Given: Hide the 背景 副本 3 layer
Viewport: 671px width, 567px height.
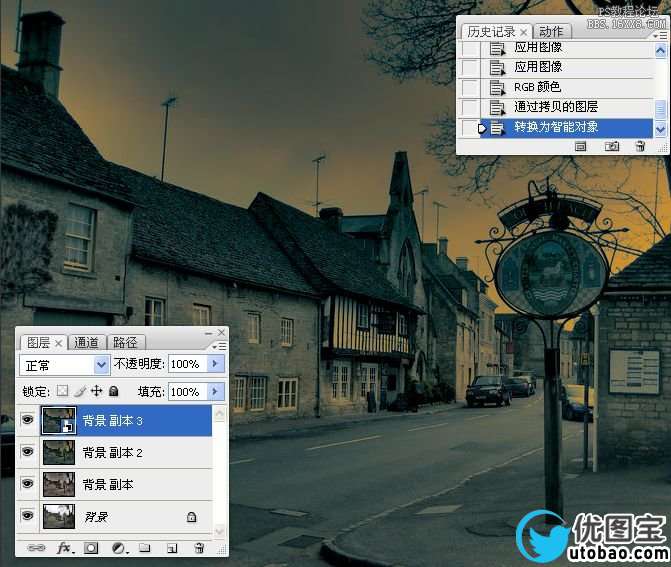Looking at the screenshot, I should pyautogui.click(x=26, y=422).
